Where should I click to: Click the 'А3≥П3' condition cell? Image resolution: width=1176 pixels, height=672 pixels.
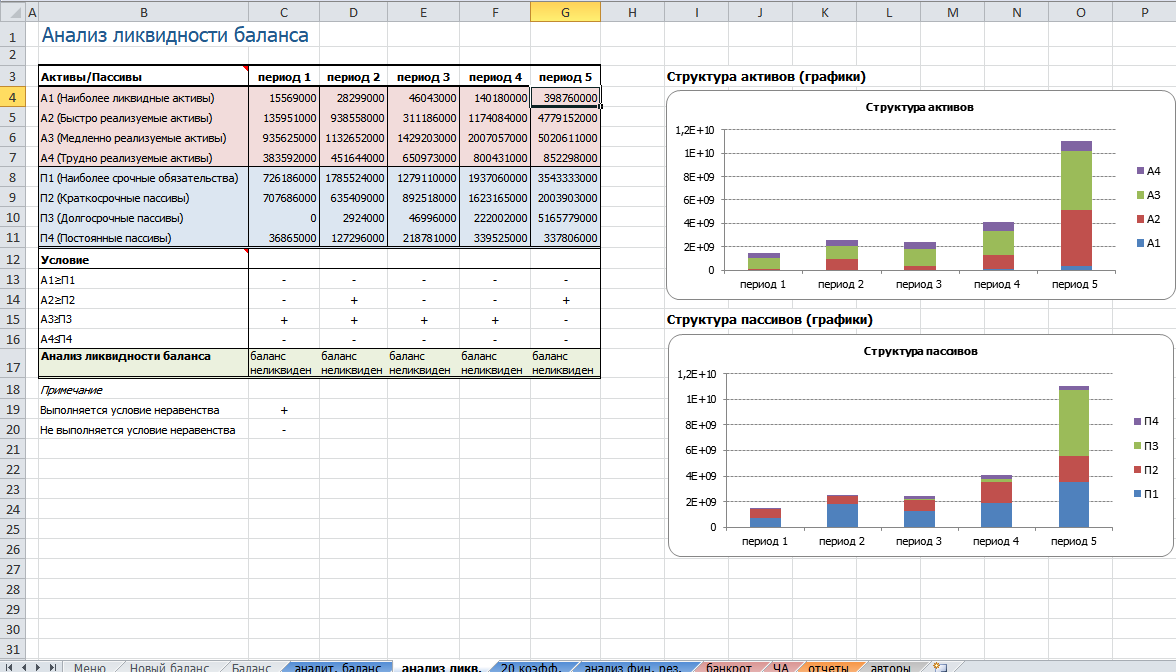coord(143,320)
